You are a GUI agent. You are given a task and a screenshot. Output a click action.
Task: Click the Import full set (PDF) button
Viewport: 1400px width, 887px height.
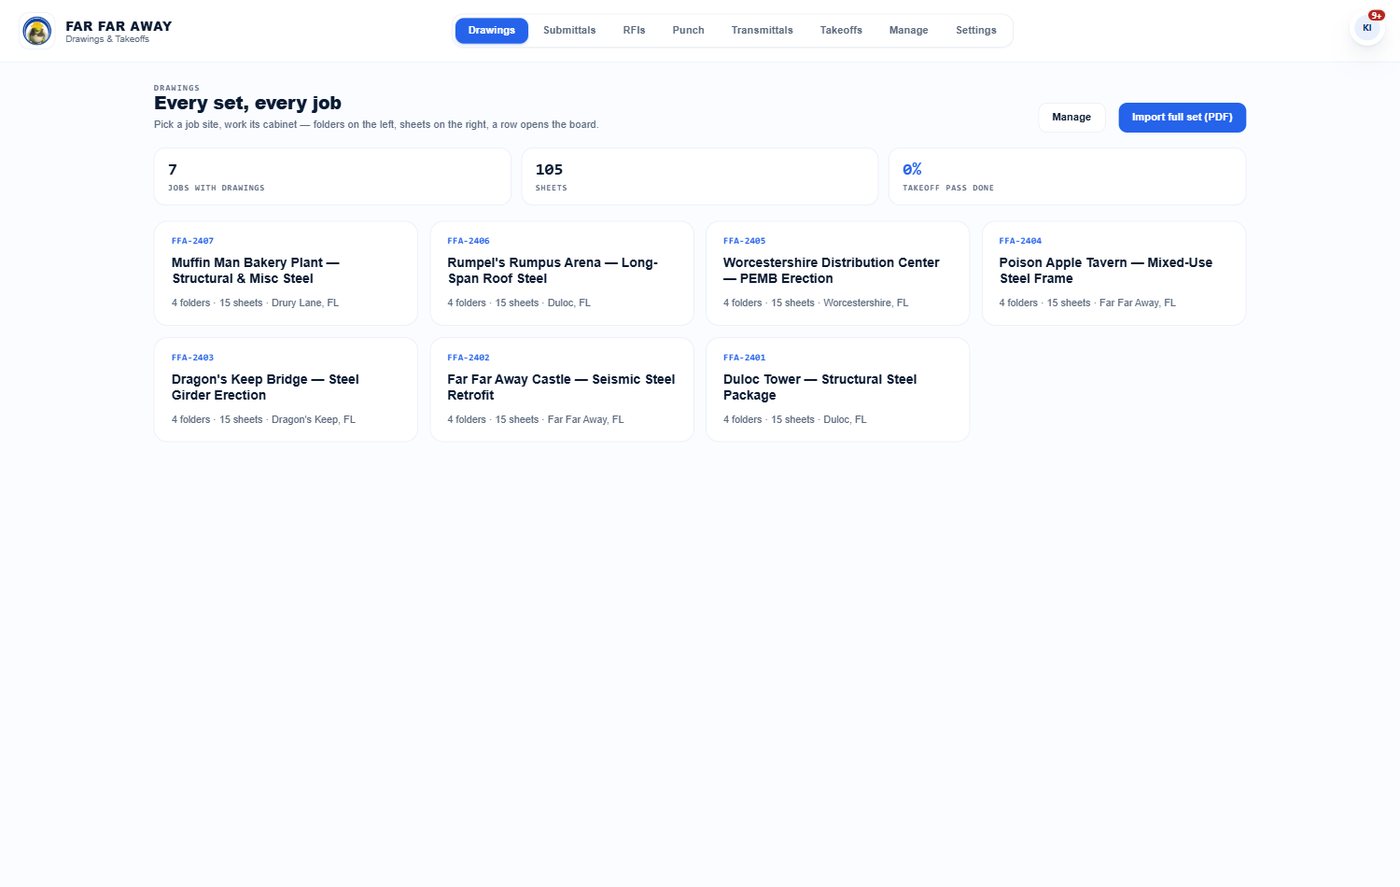point(1182,117)
